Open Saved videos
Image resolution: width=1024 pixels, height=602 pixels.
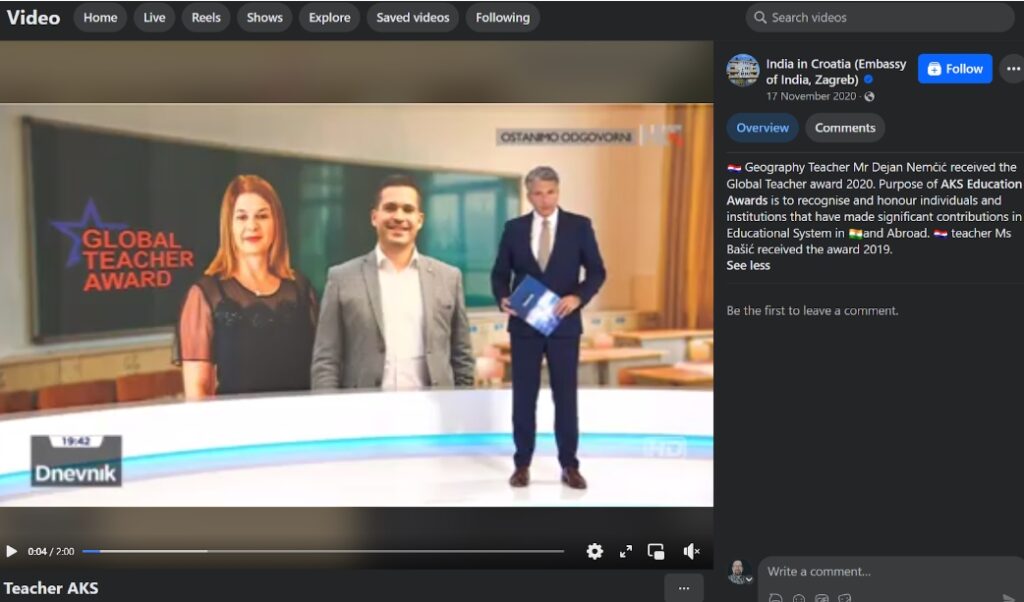click(x=412, y=17)
